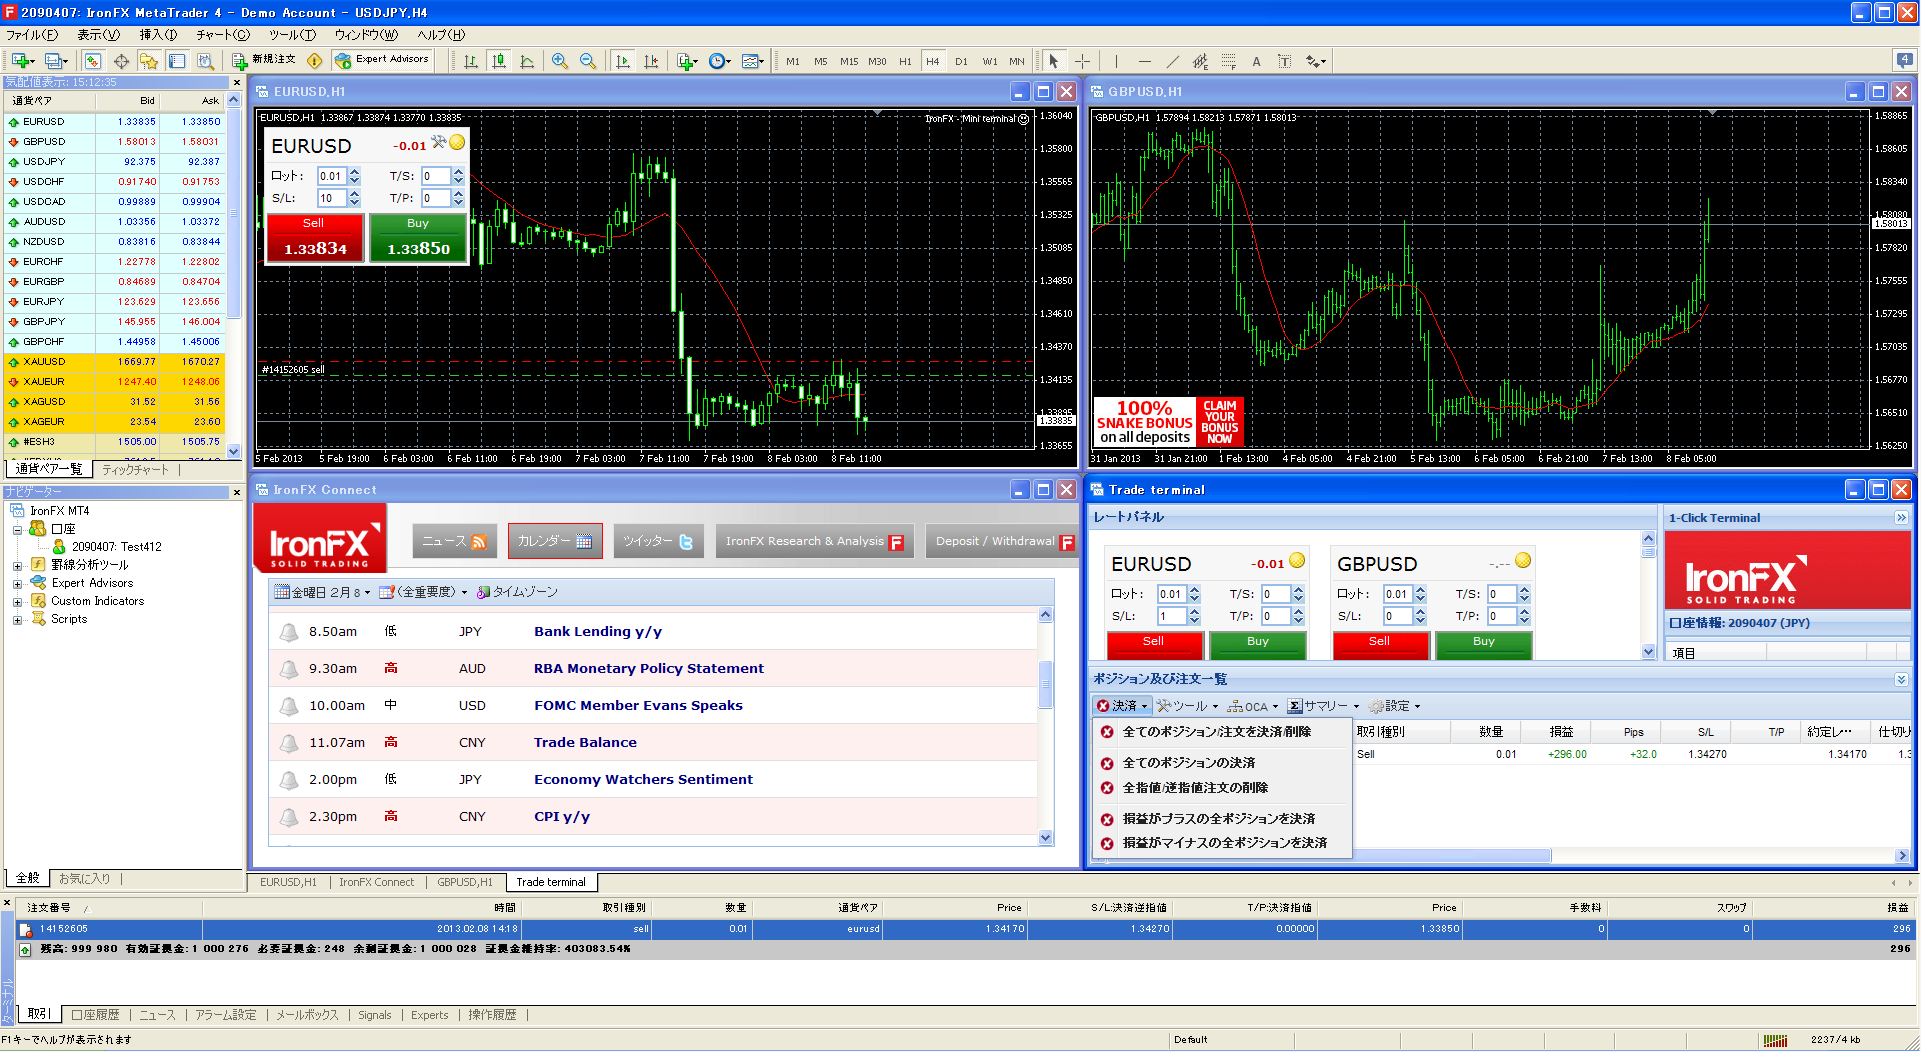This screenshot has width=1921, height=1052.
Task: Zoom in on the chart
Action: [x=560, y=61]
